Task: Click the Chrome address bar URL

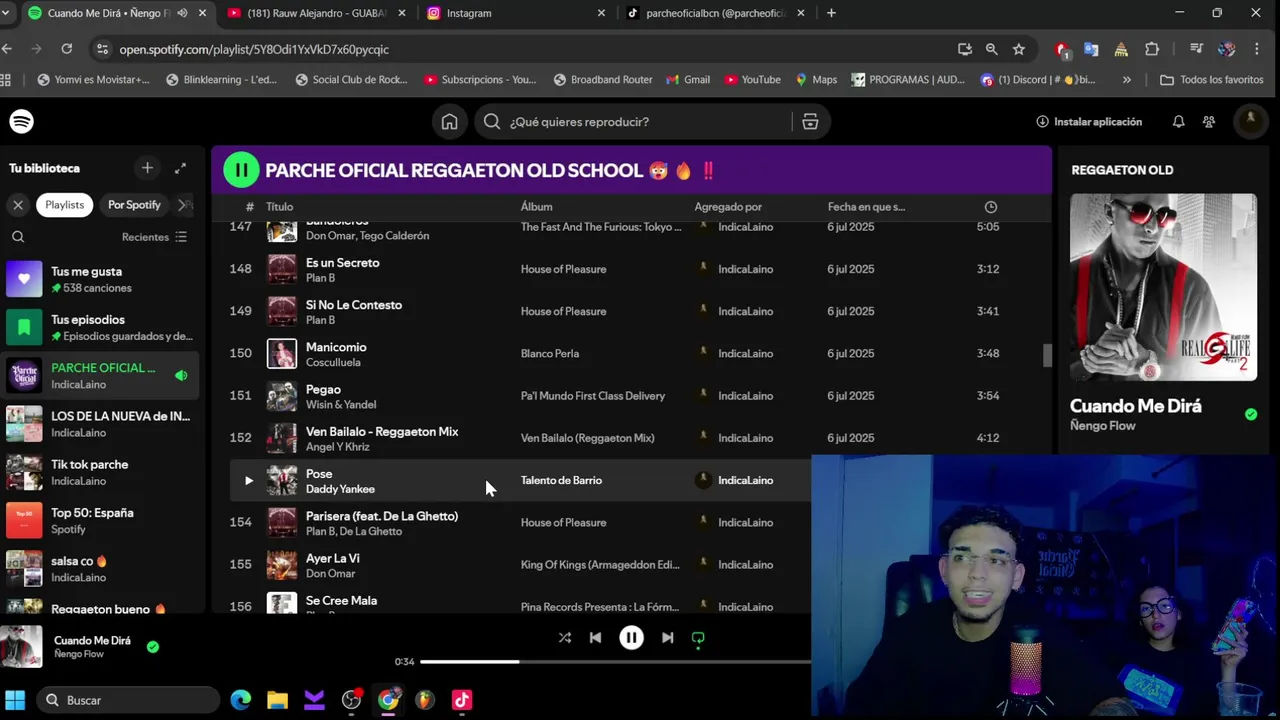Action: pyautogui.click(x=254, y=49)
